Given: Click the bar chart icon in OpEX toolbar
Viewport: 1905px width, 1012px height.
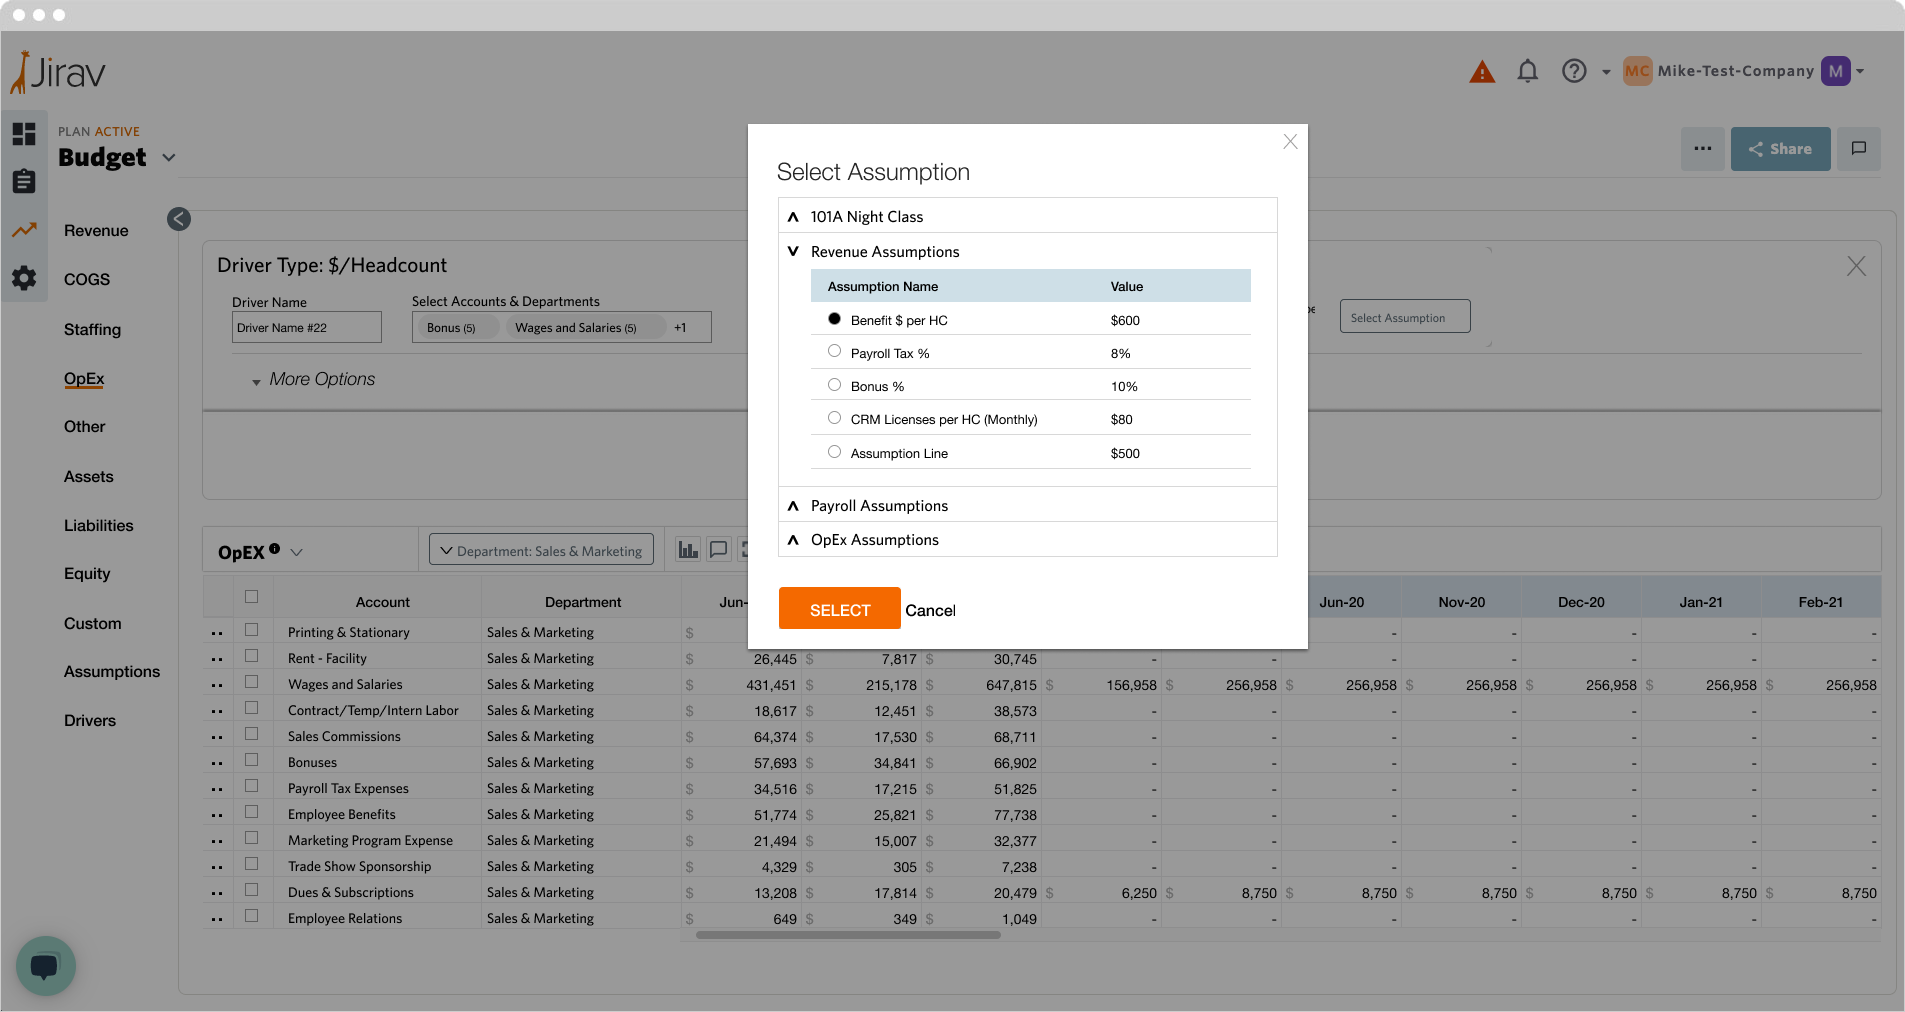Looking at the screenshot, I should tap(688, 549).
